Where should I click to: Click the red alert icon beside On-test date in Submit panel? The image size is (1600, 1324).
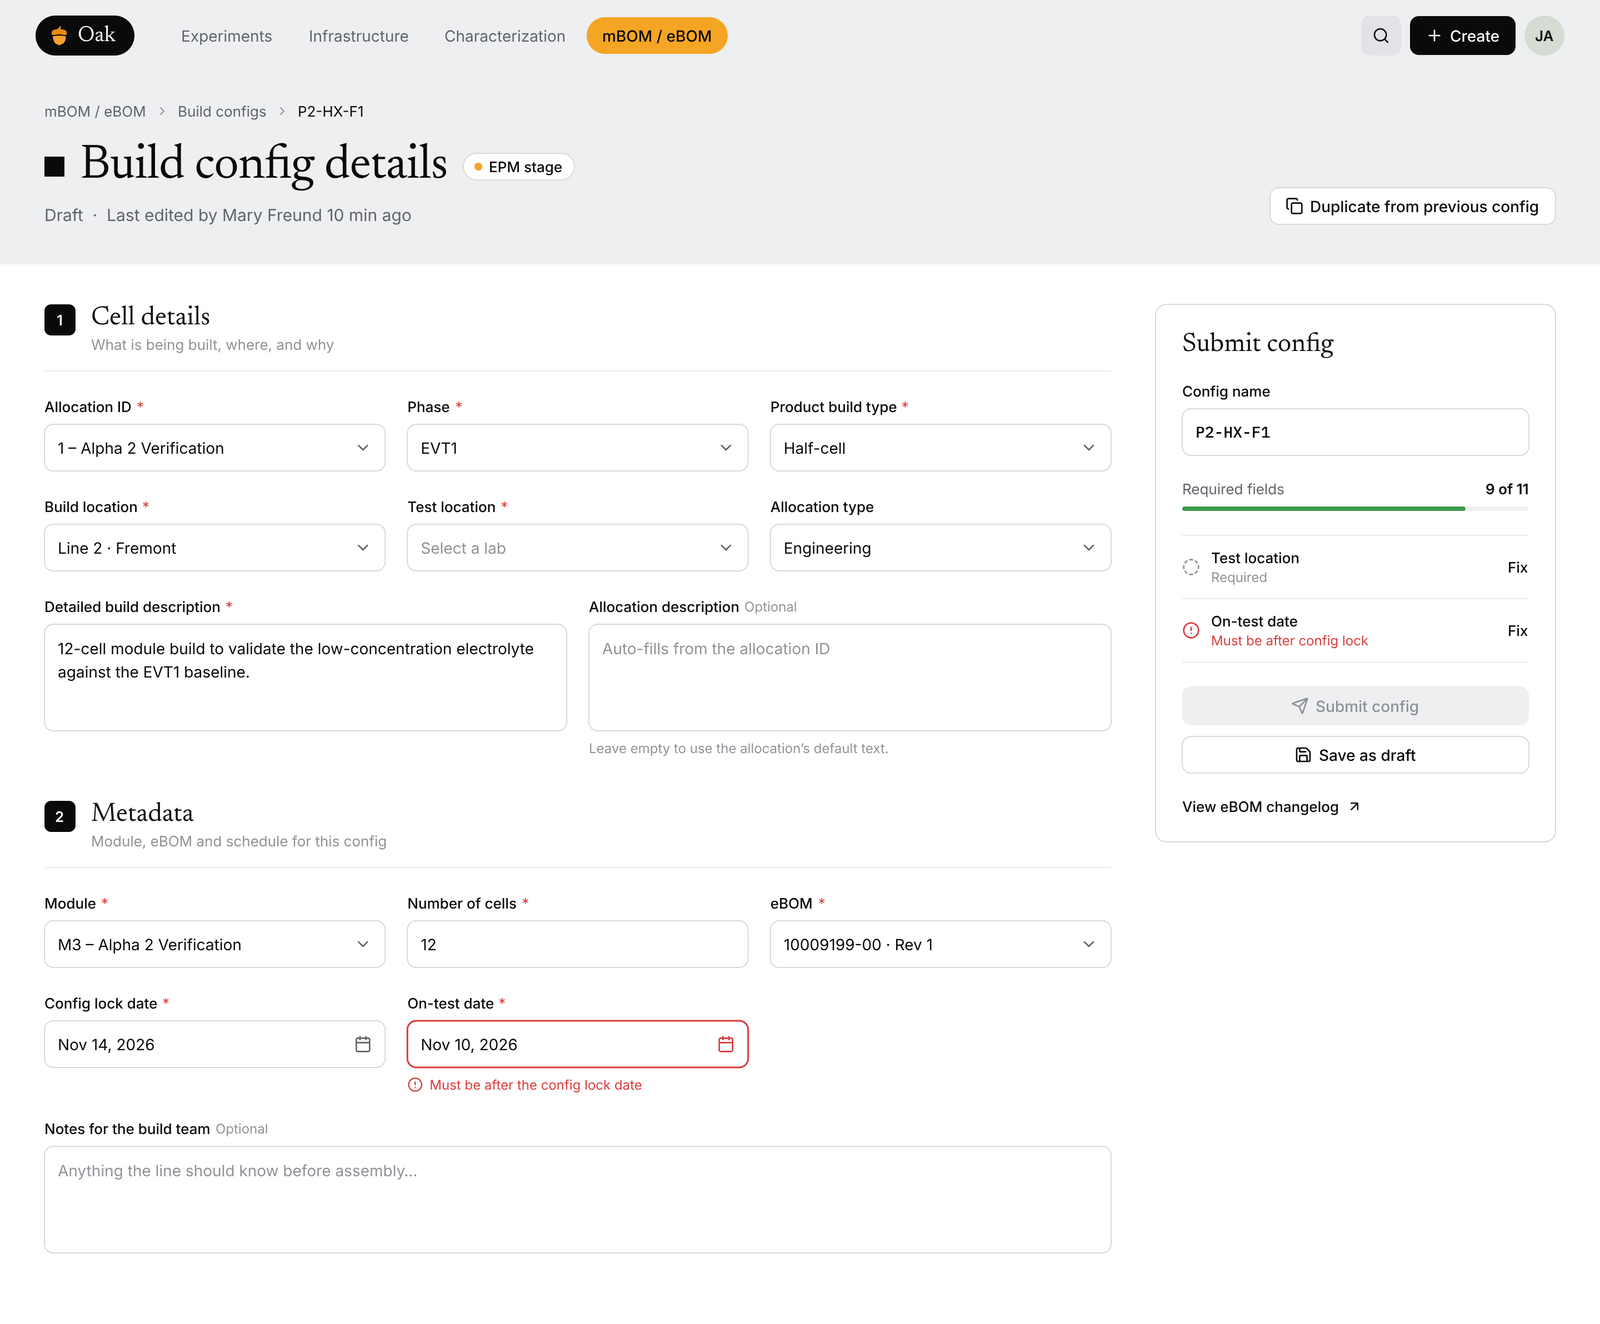1191,630
